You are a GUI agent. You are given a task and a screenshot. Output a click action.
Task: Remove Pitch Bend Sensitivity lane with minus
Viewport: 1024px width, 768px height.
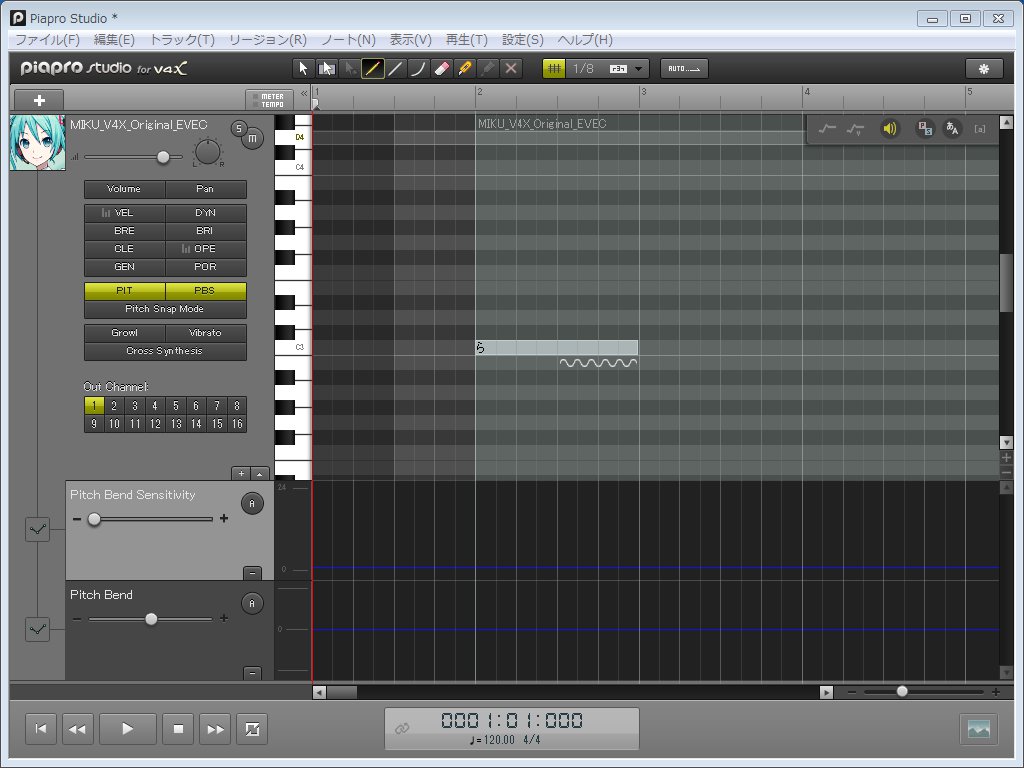[252, 573]
